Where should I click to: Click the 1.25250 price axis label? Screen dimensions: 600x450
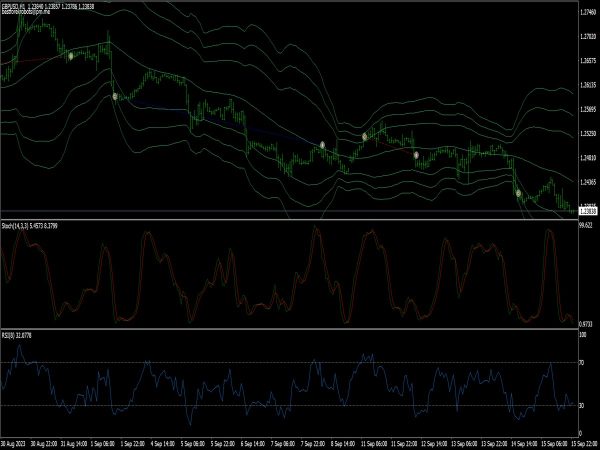(588, 134)
